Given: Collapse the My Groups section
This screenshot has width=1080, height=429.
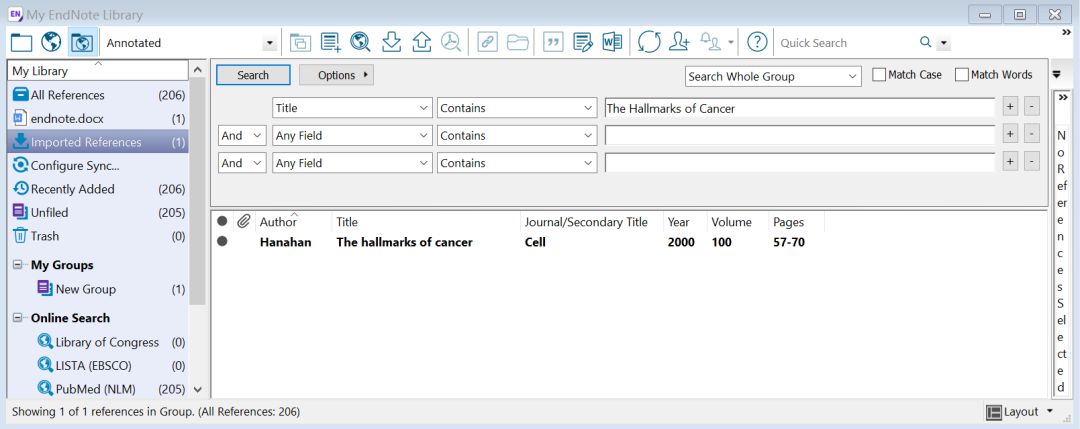Looking at the screenshot, I should (17, 265).
